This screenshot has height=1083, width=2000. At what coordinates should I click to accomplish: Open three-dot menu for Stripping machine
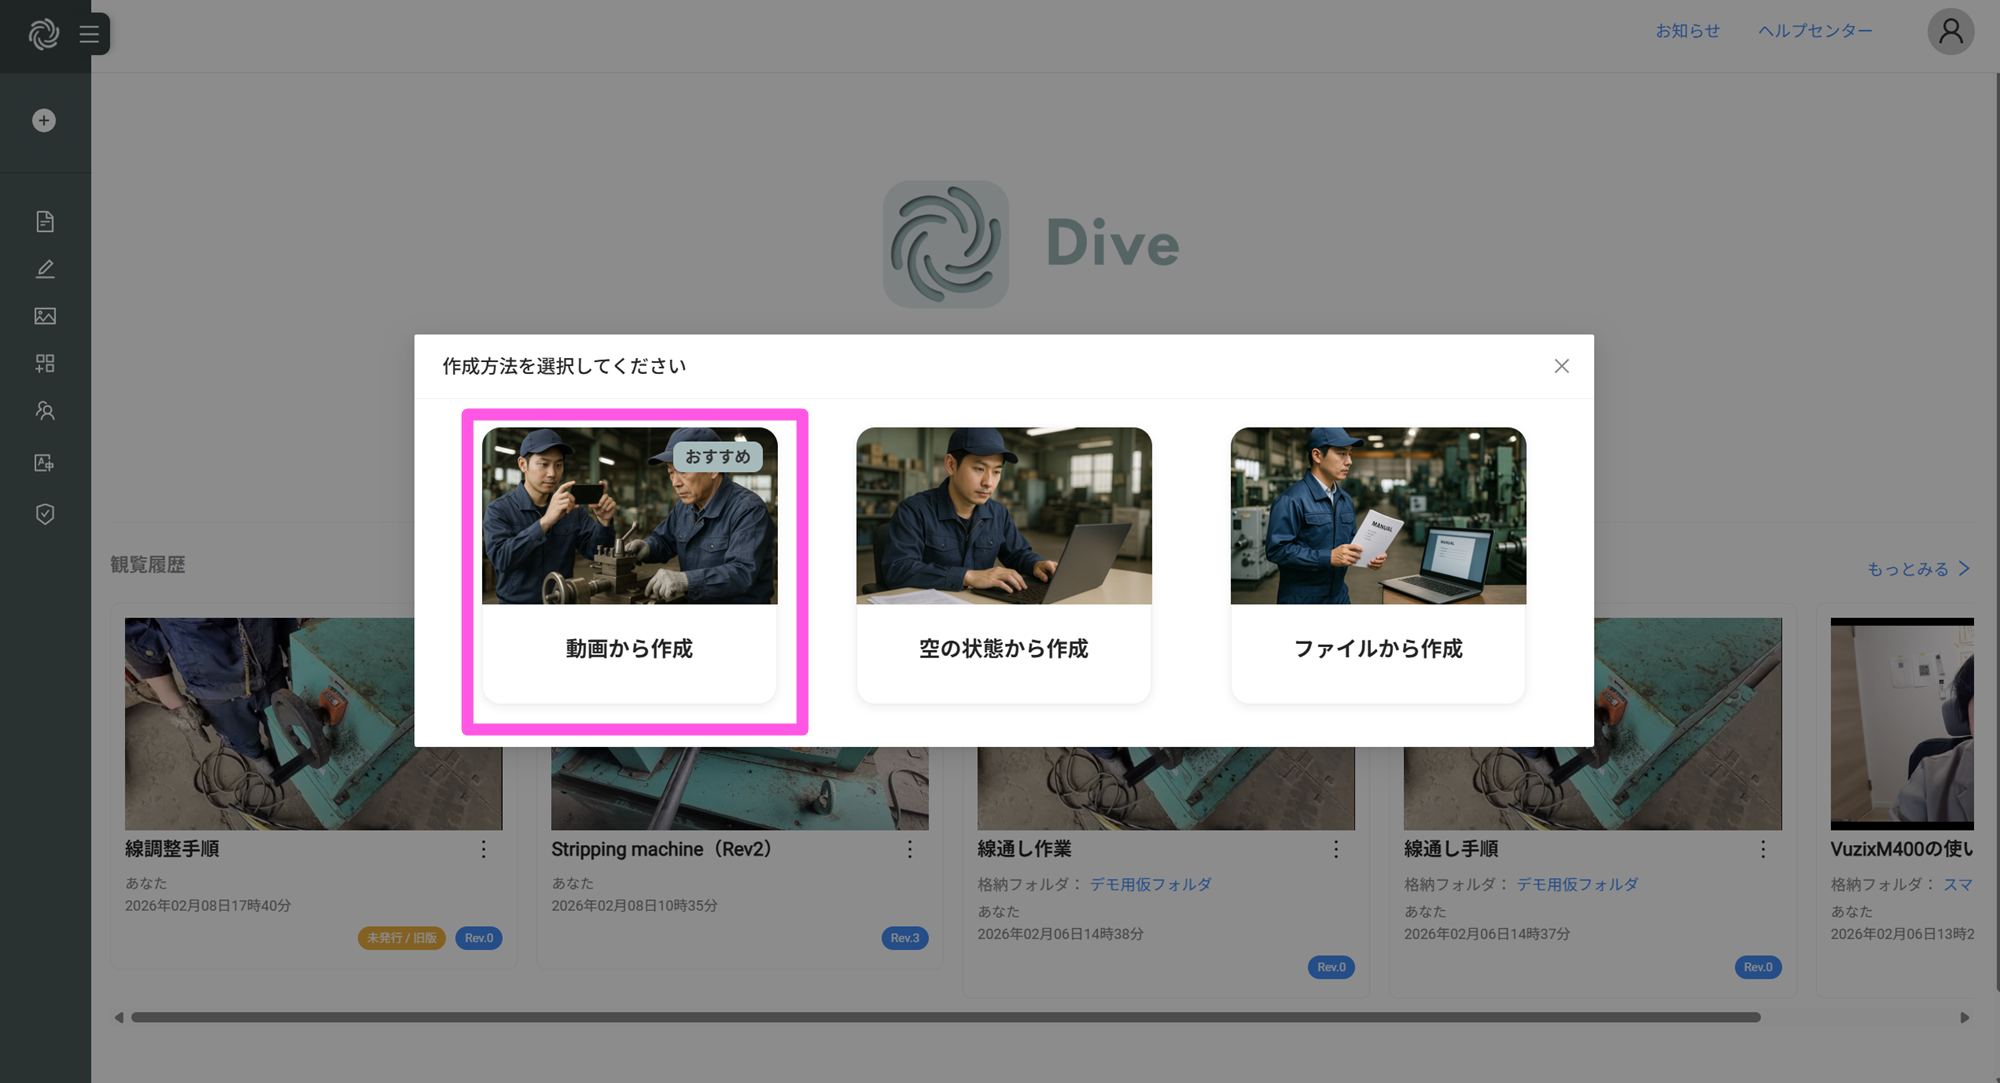point(909,849)
